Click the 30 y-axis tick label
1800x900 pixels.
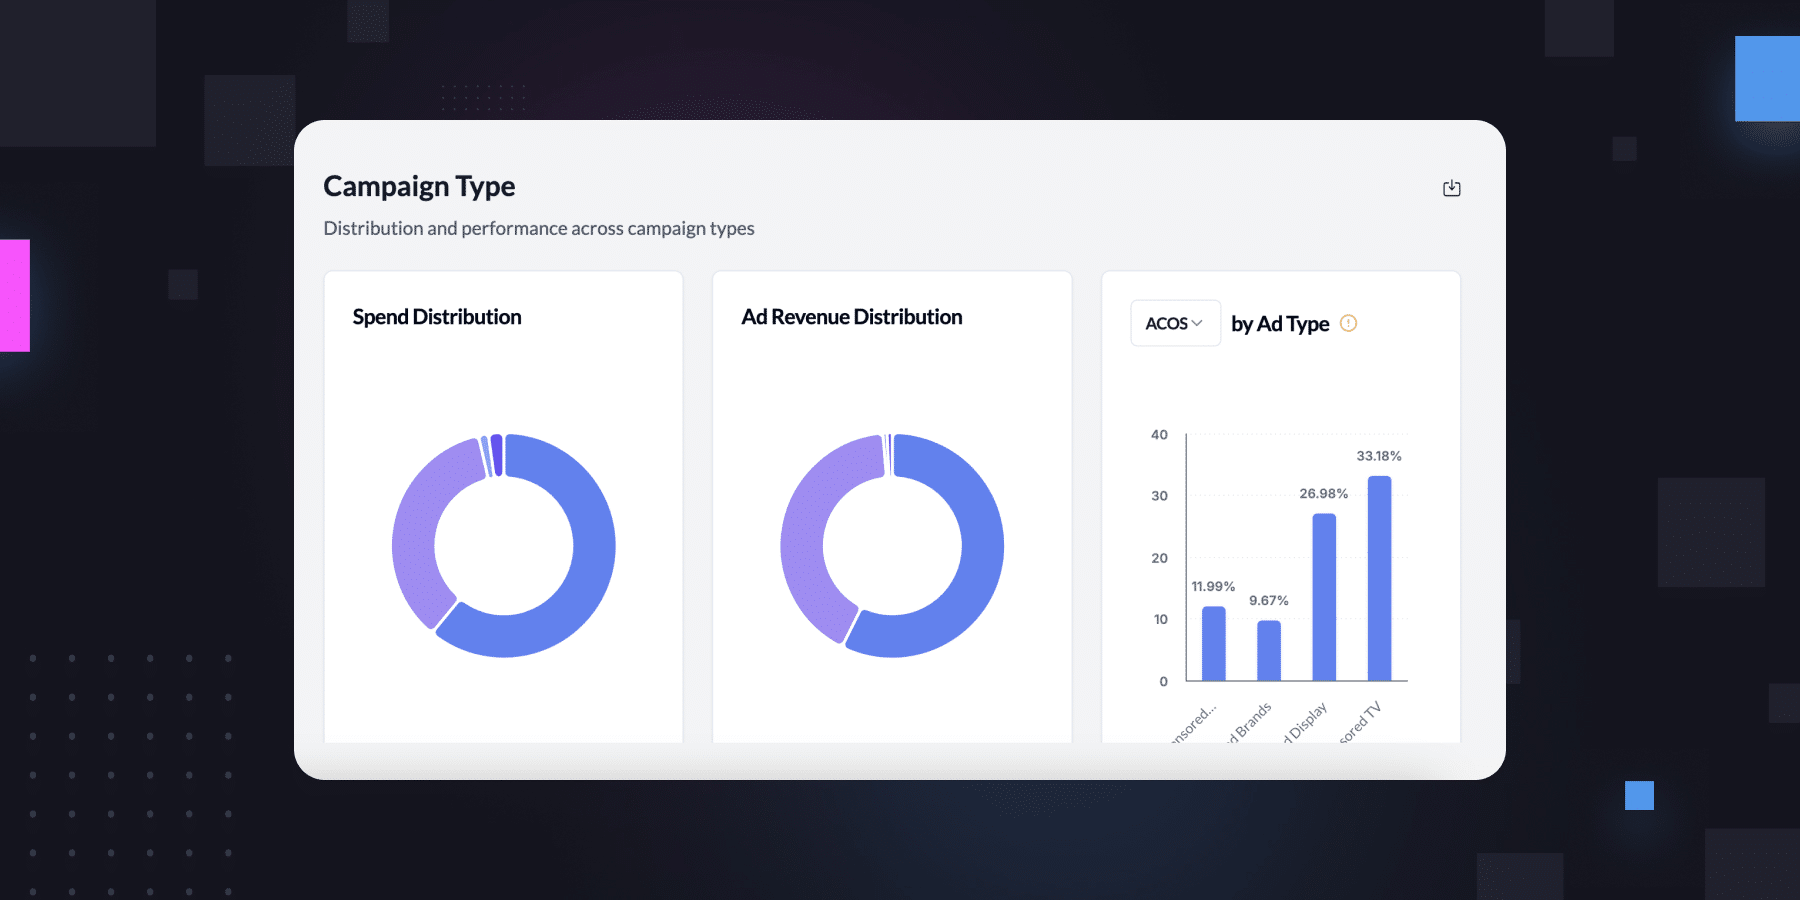(x=1159, y=496)
